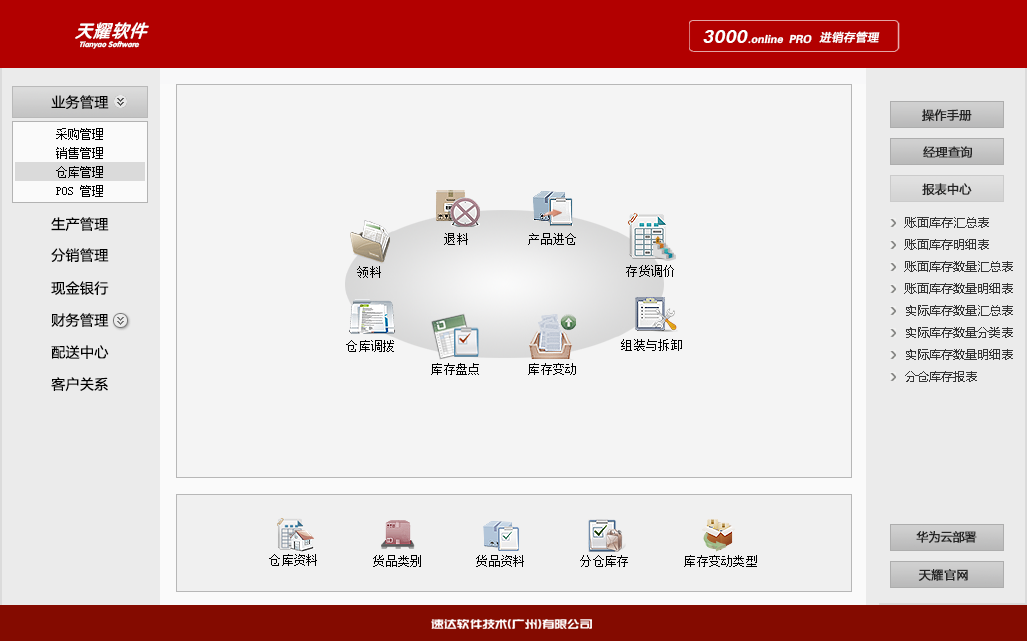
Task: Open the 组装与拆卸 assembly icon
Action: 652,315
